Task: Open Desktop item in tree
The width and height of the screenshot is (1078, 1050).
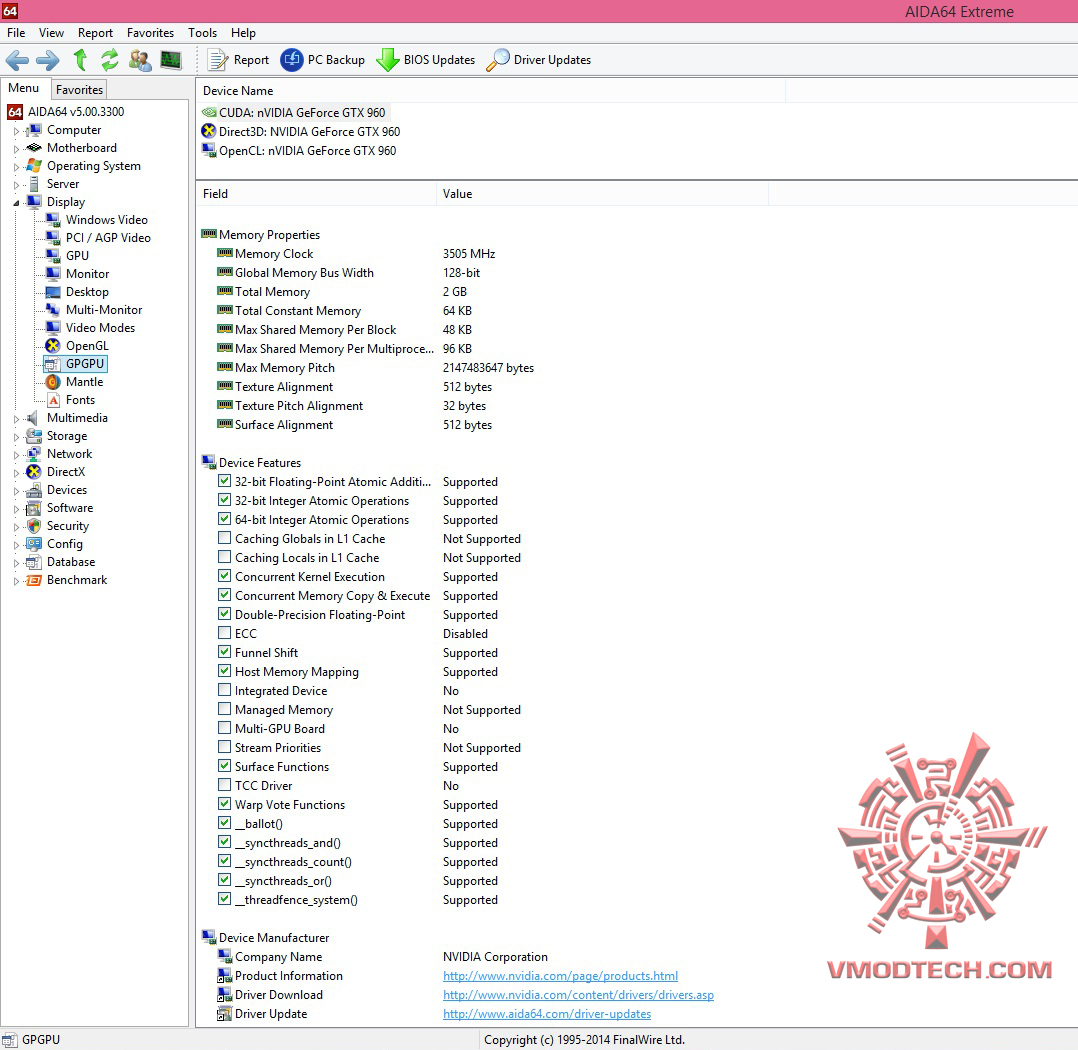Action: click(77, 292)
